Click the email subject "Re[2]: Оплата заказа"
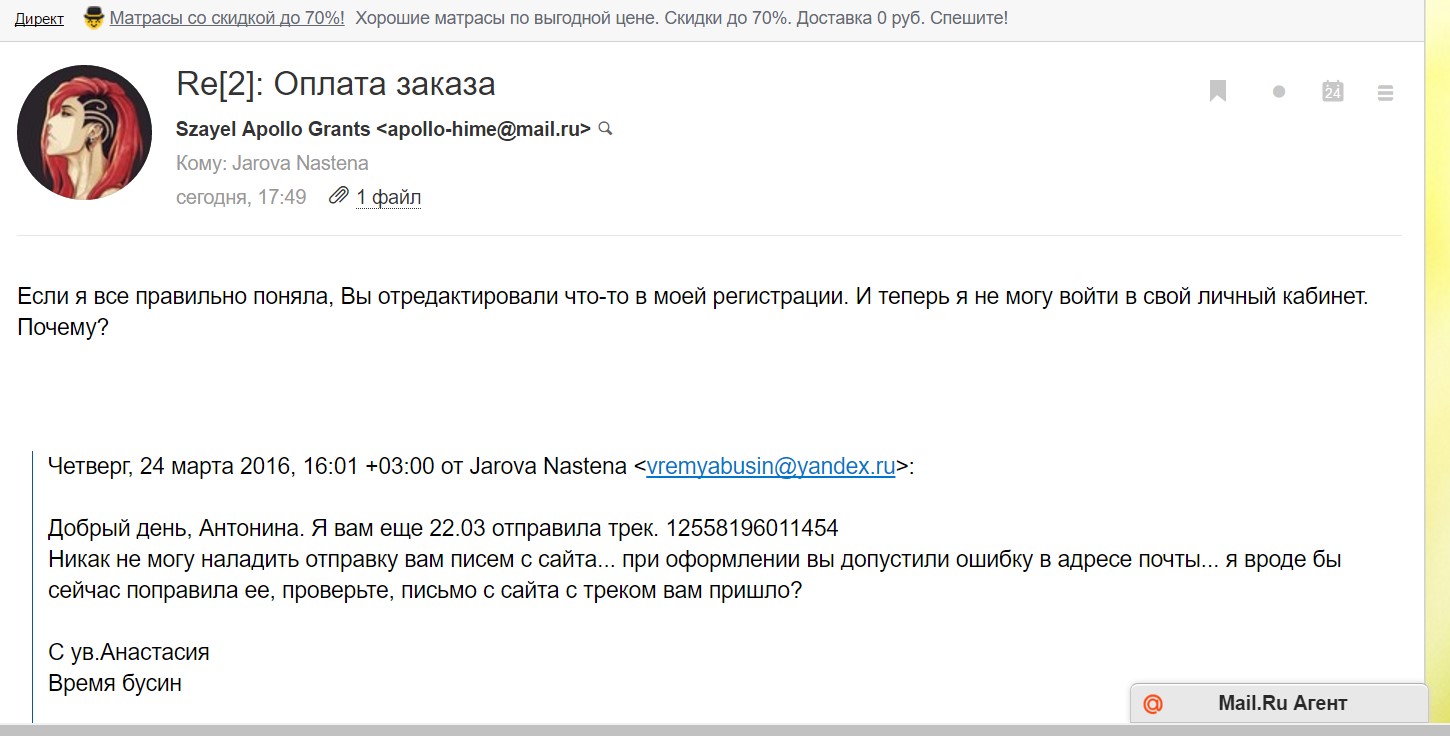The image size is (1450, 736). pyautogui.click(x=335, y=83)
